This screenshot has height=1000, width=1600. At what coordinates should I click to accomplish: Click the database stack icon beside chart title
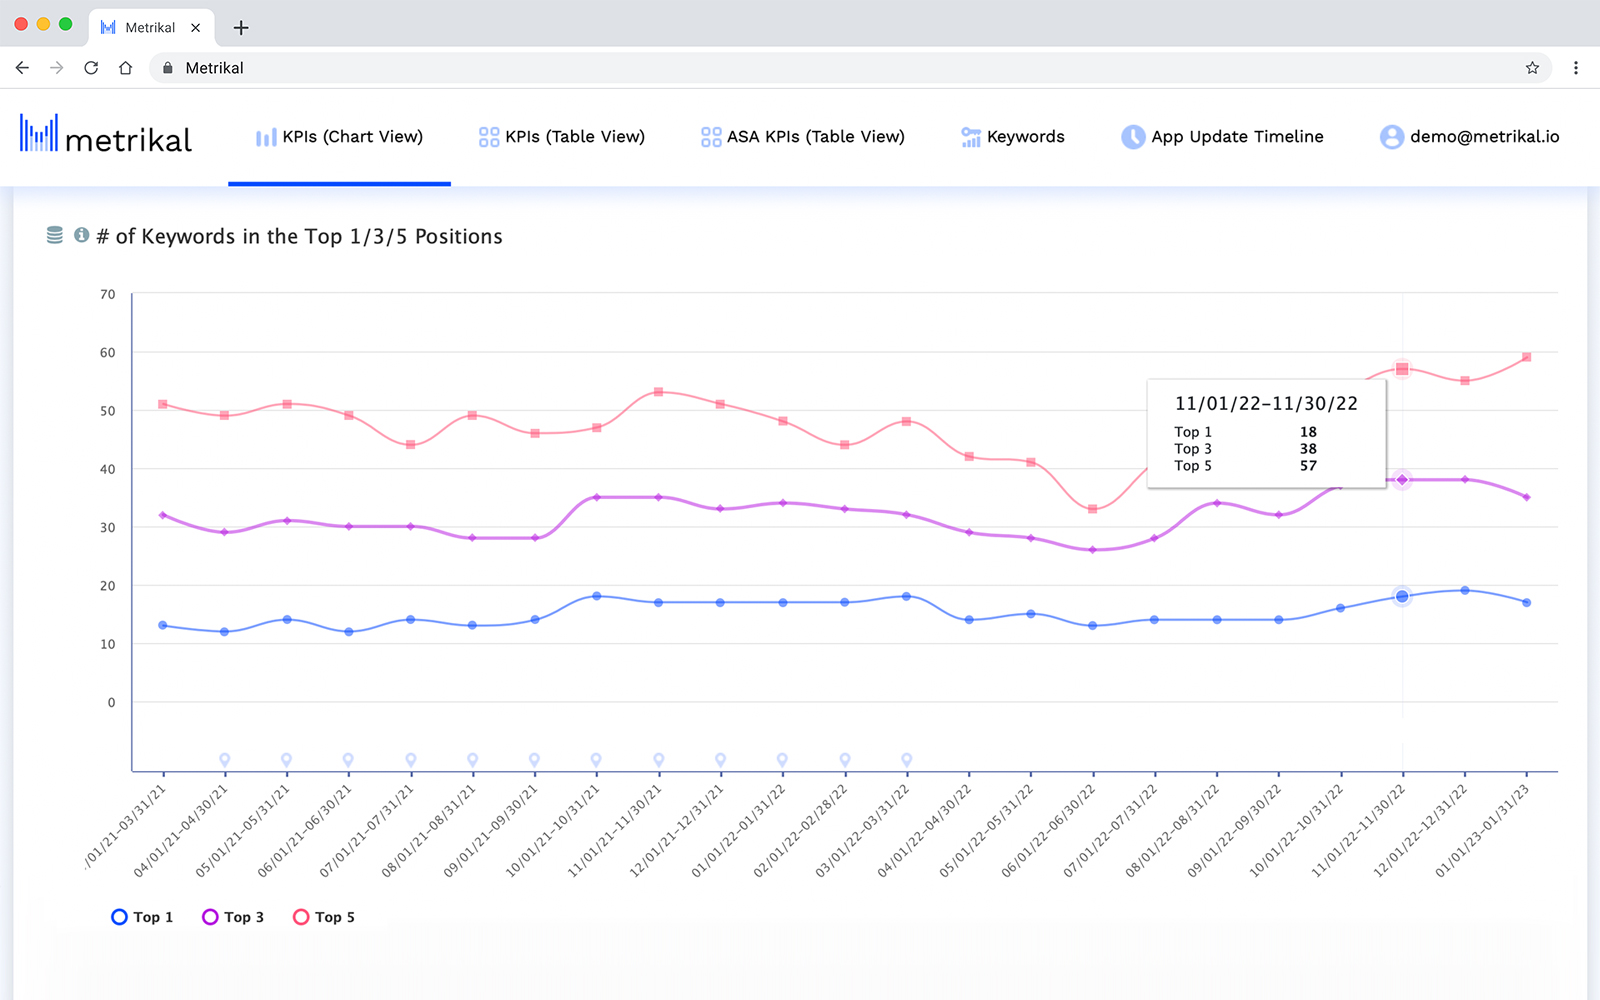click(x=55, y=235)
